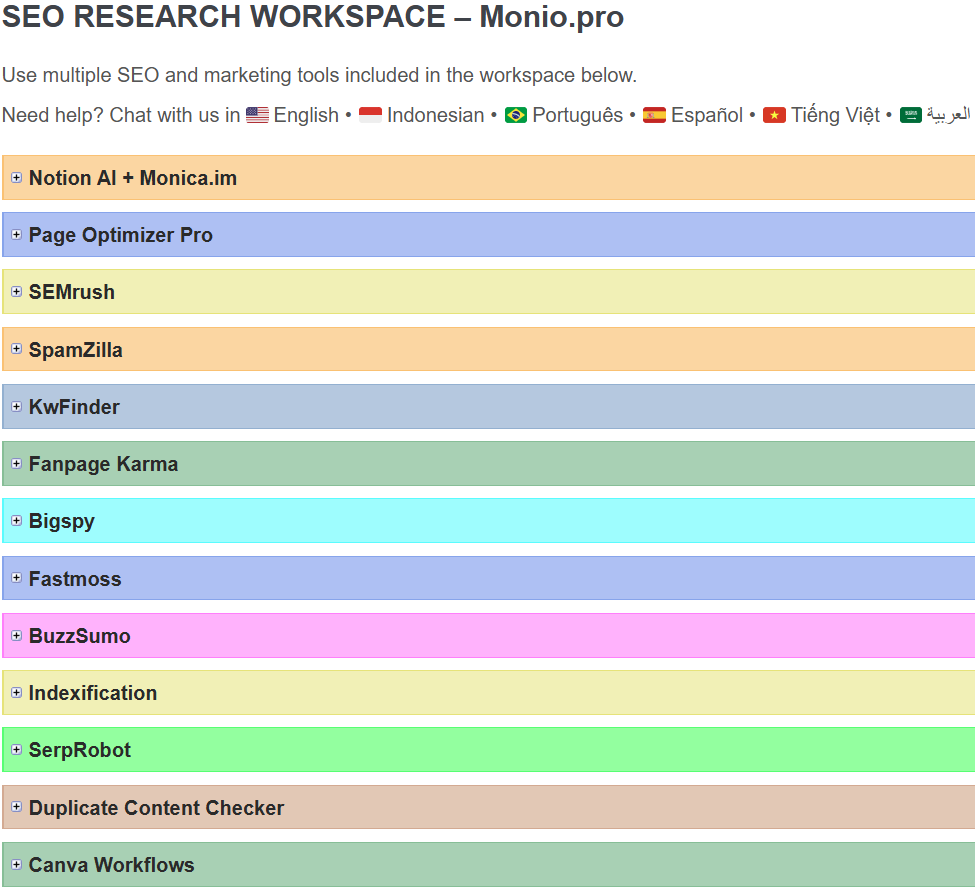The image size is (975, 889).
Task: Expand the SerpRobot section plus icon
Action: coord(17,750)
